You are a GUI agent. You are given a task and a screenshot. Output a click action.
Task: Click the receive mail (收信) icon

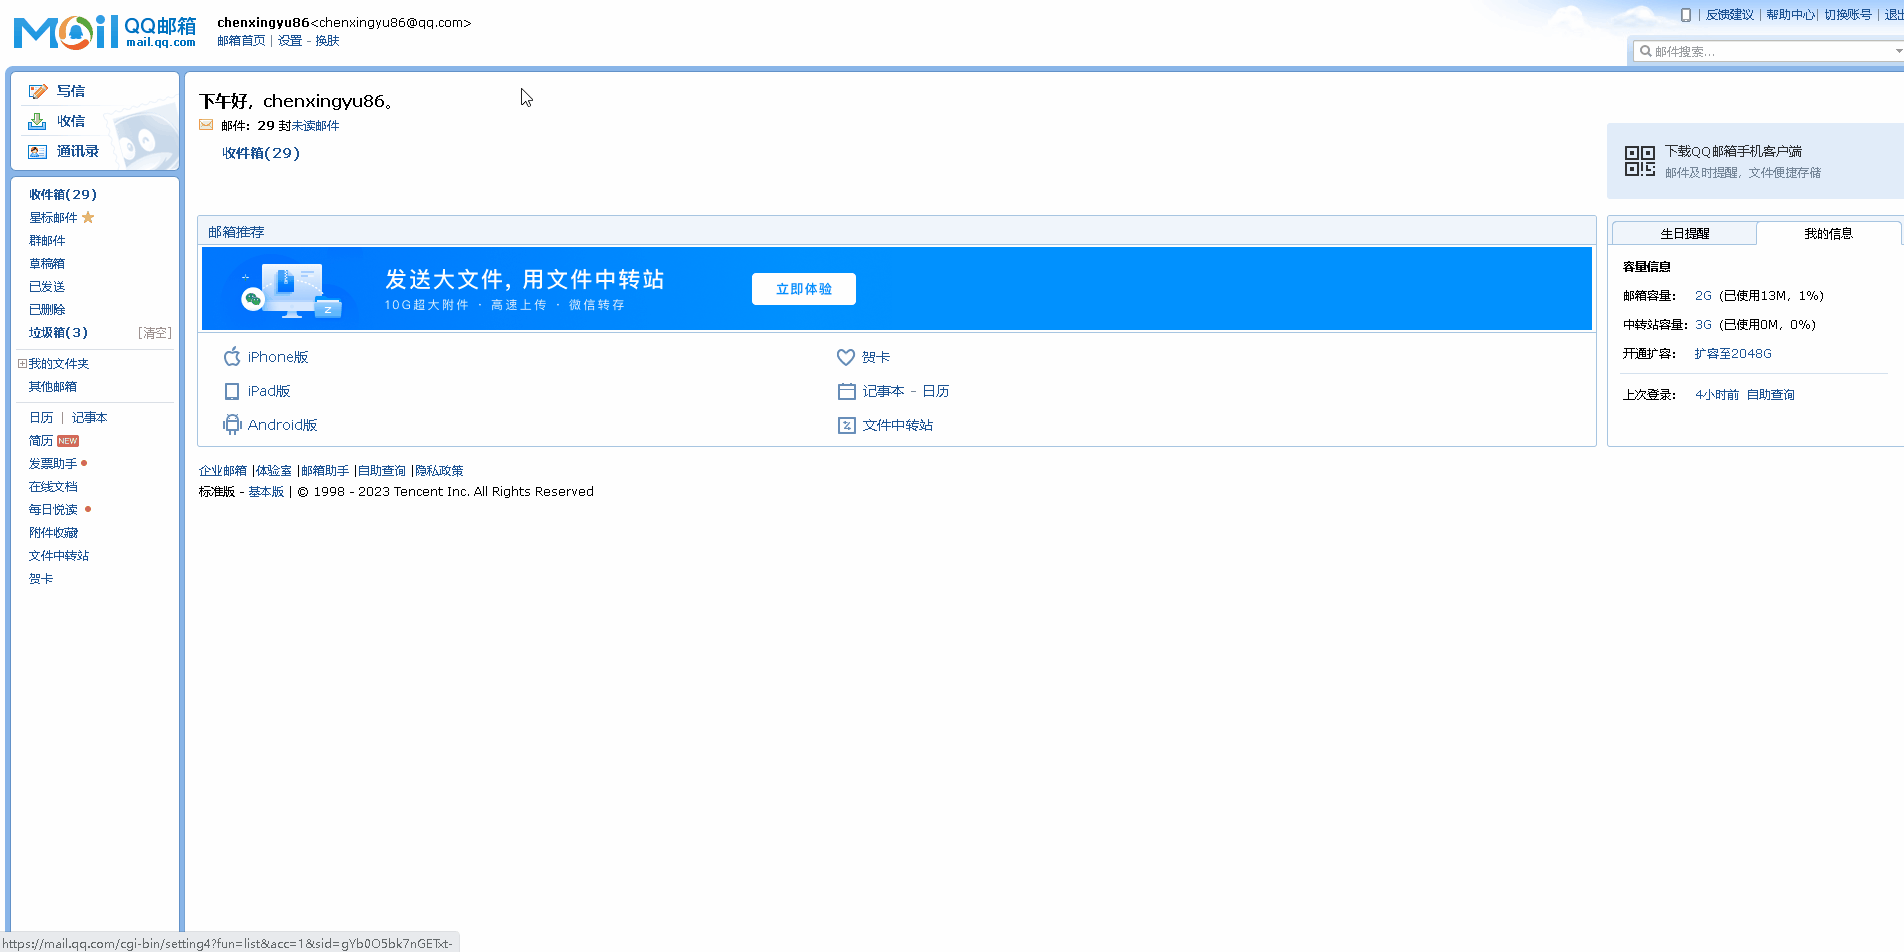pos(38,121)
